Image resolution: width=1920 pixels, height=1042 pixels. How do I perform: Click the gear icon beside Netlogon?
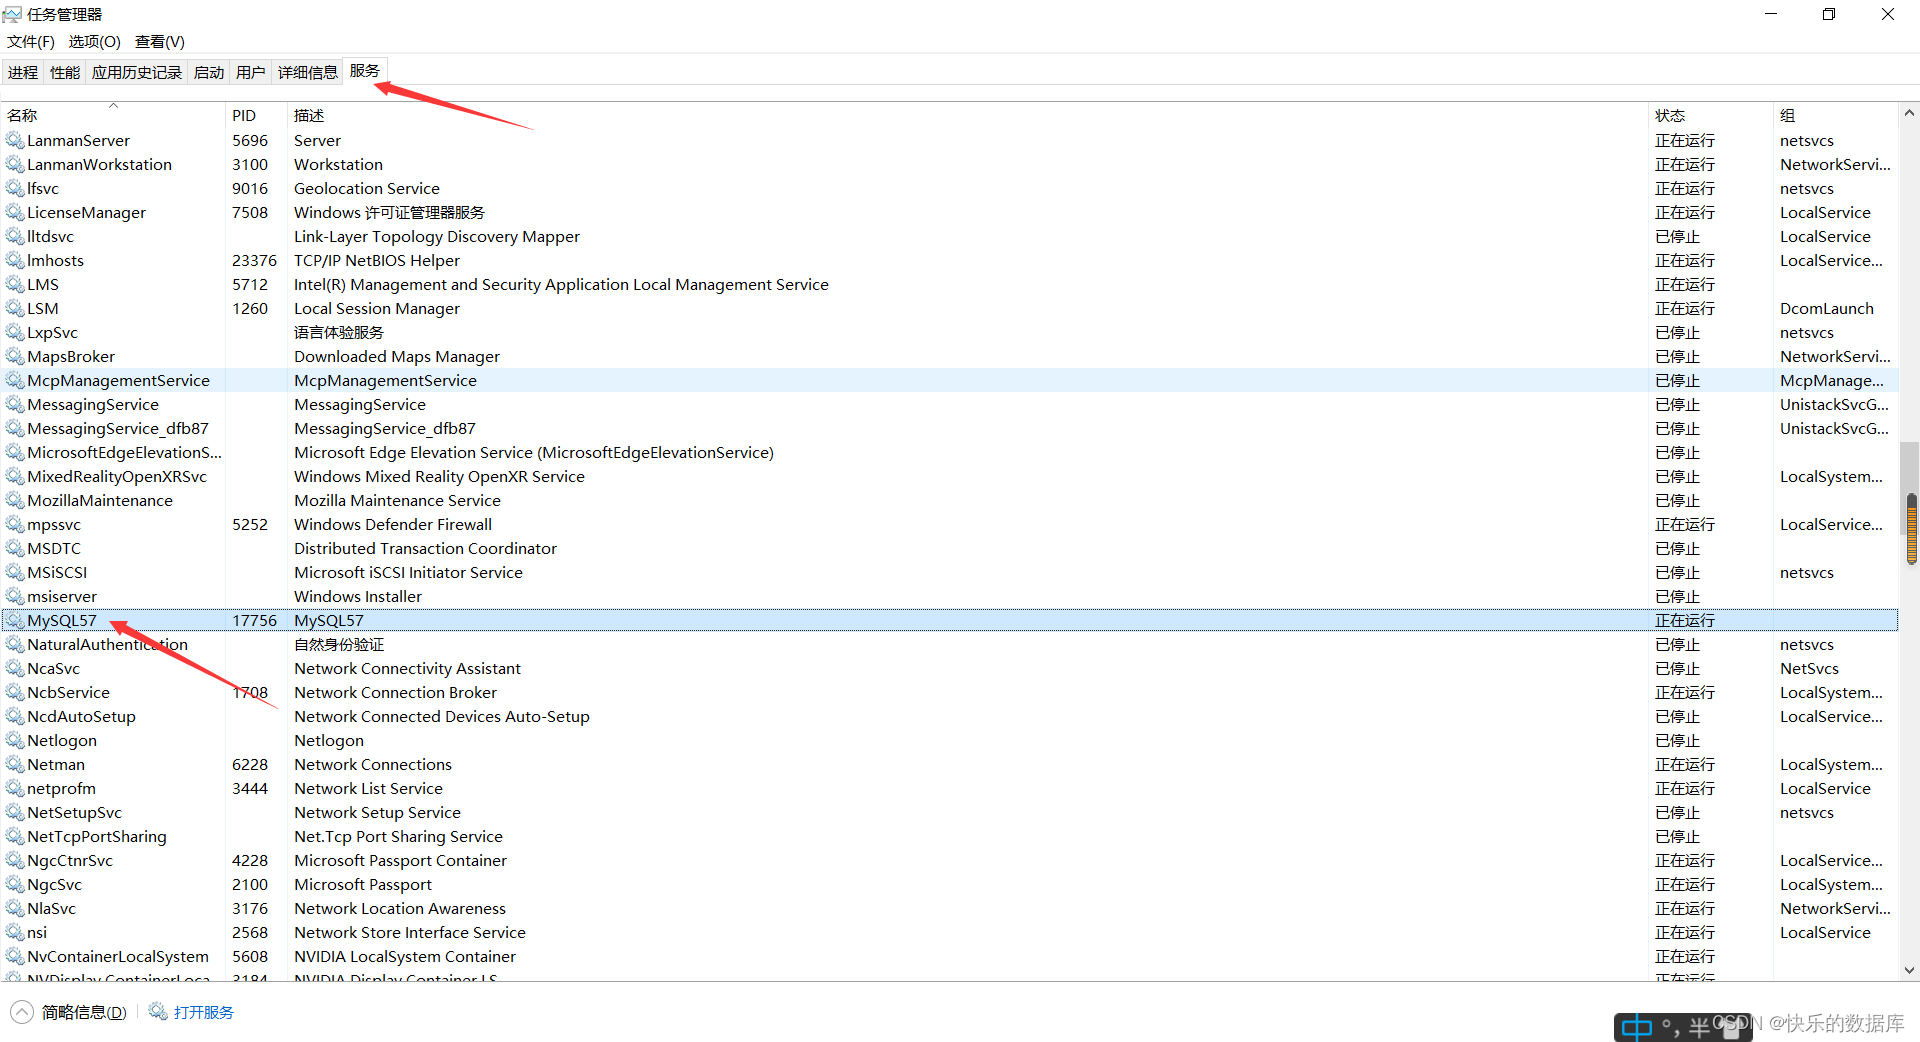15,740
